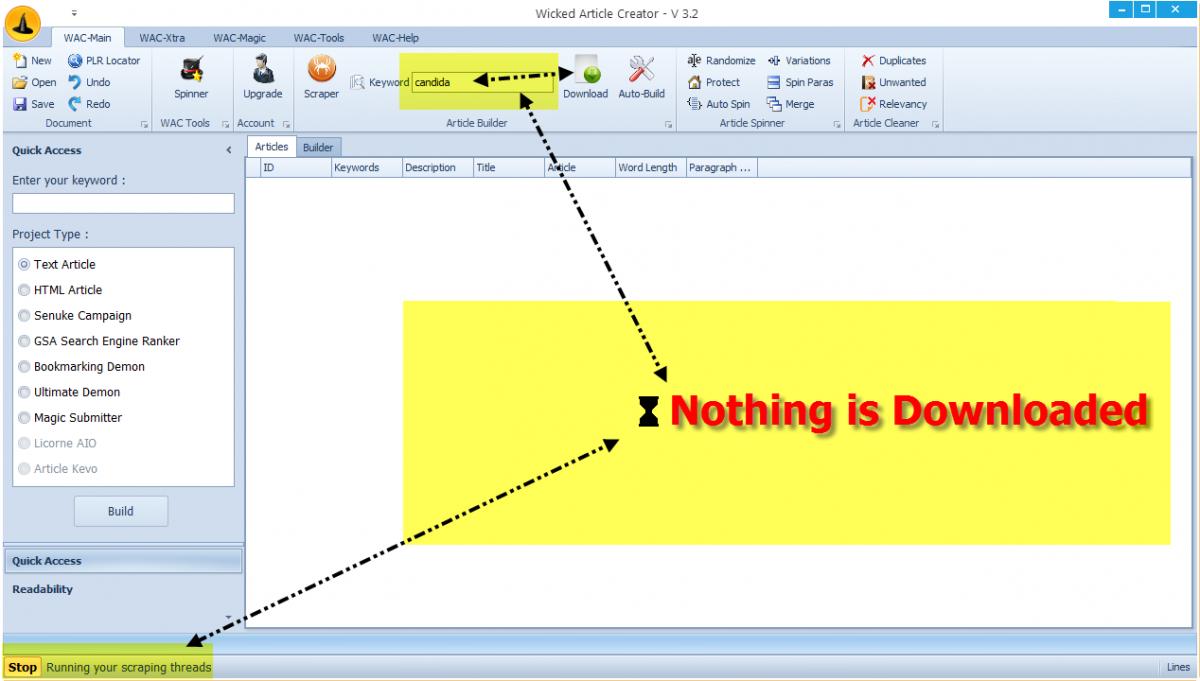Start the Scraper spider tool
Screen dimensions: 1200x681
pos(321,78)
